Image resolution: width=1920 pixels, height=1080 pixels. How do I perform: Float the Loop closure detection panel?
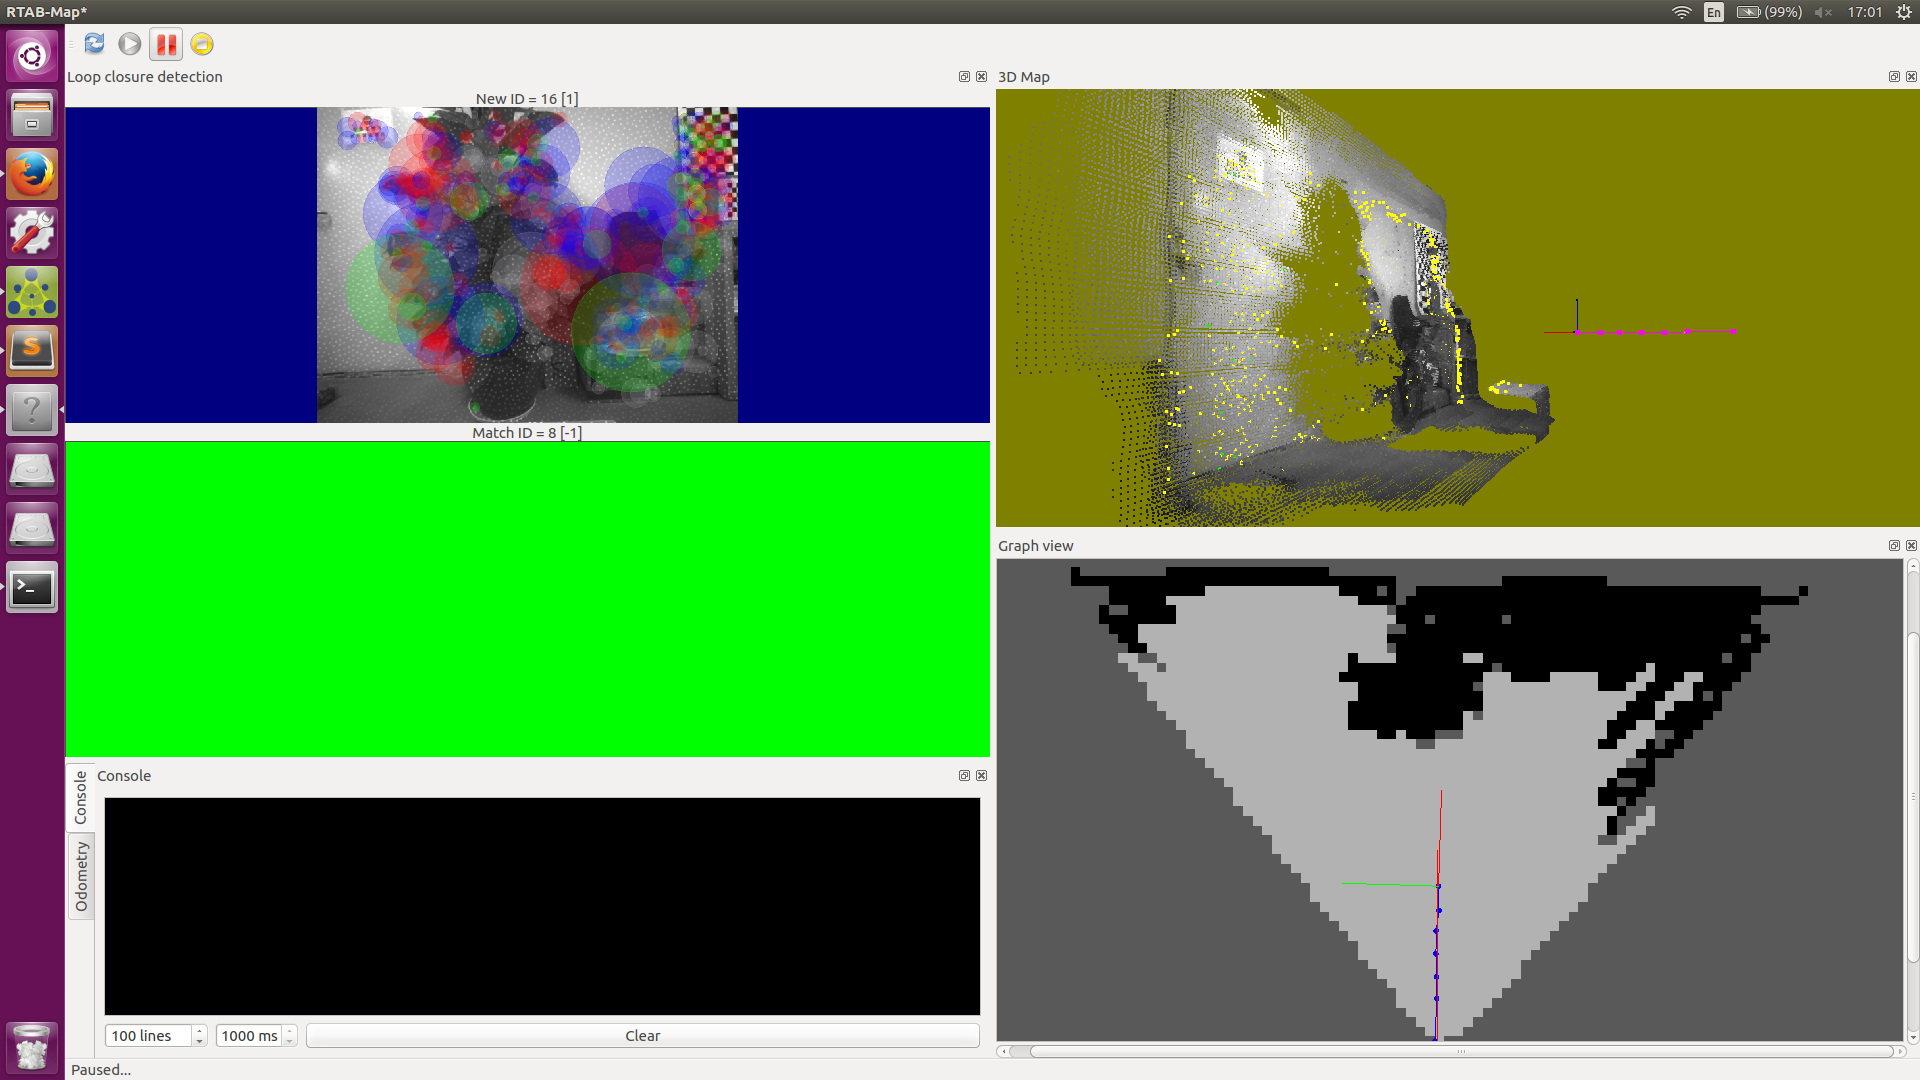tap(964, 77)
